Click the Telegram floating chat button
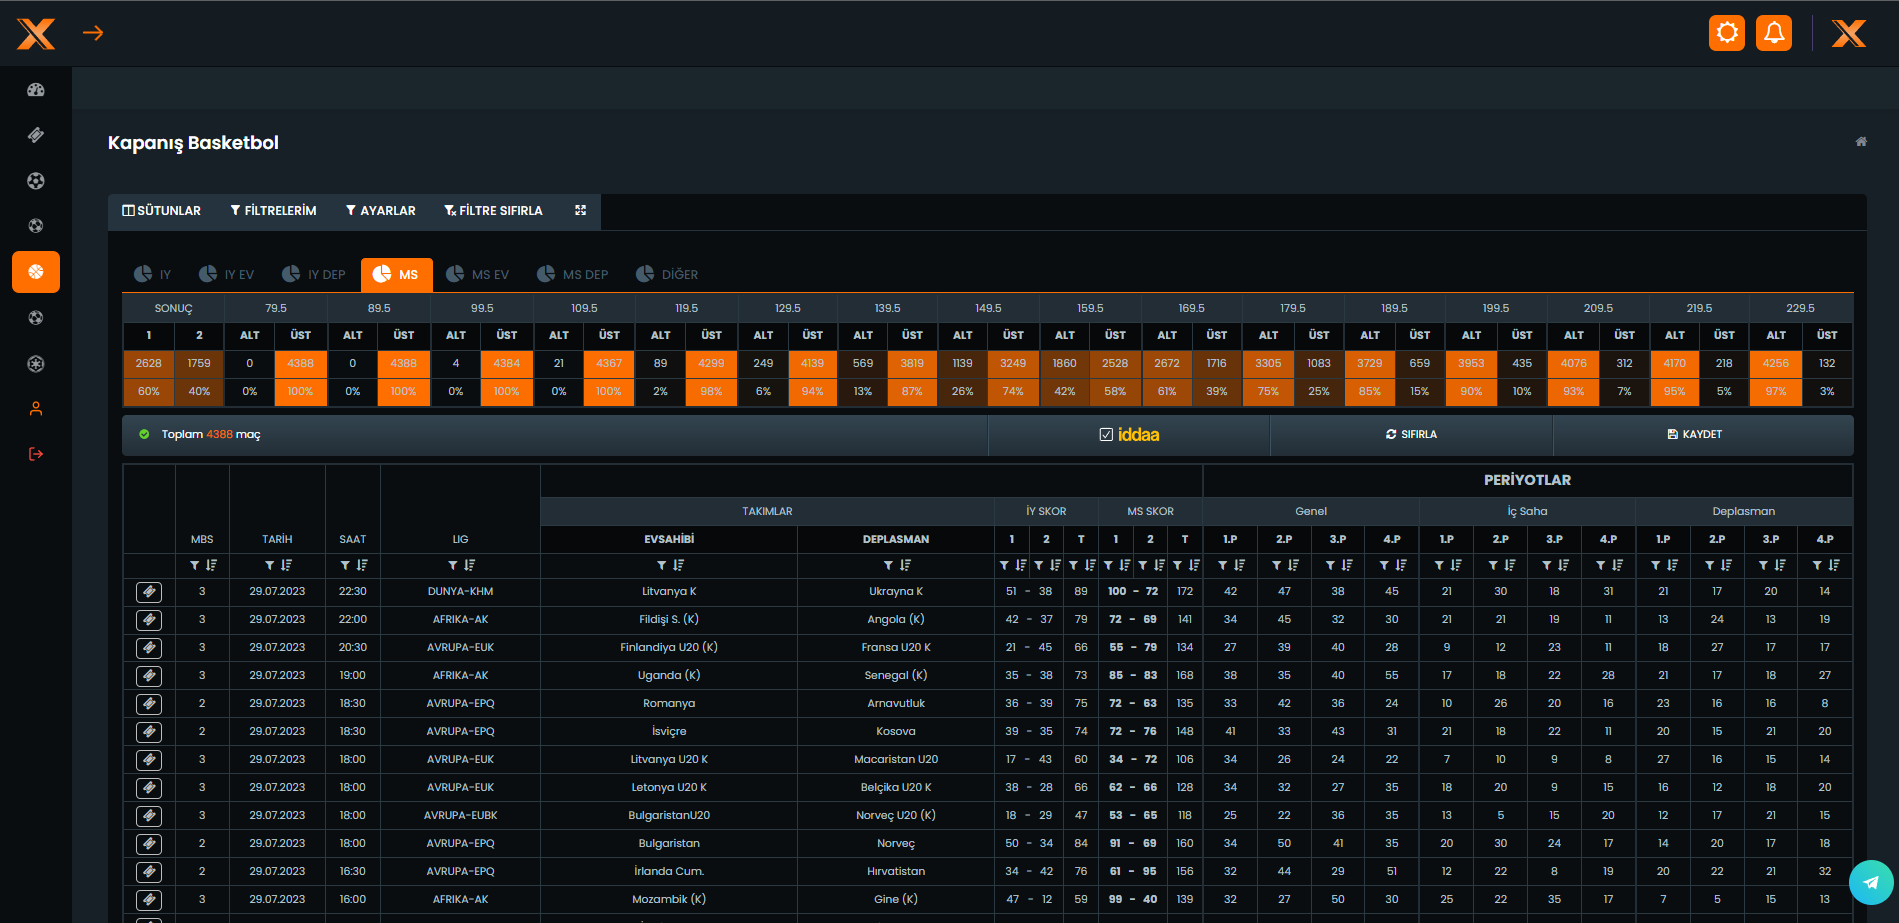 pyautogui.click(x=1871, y=883)
